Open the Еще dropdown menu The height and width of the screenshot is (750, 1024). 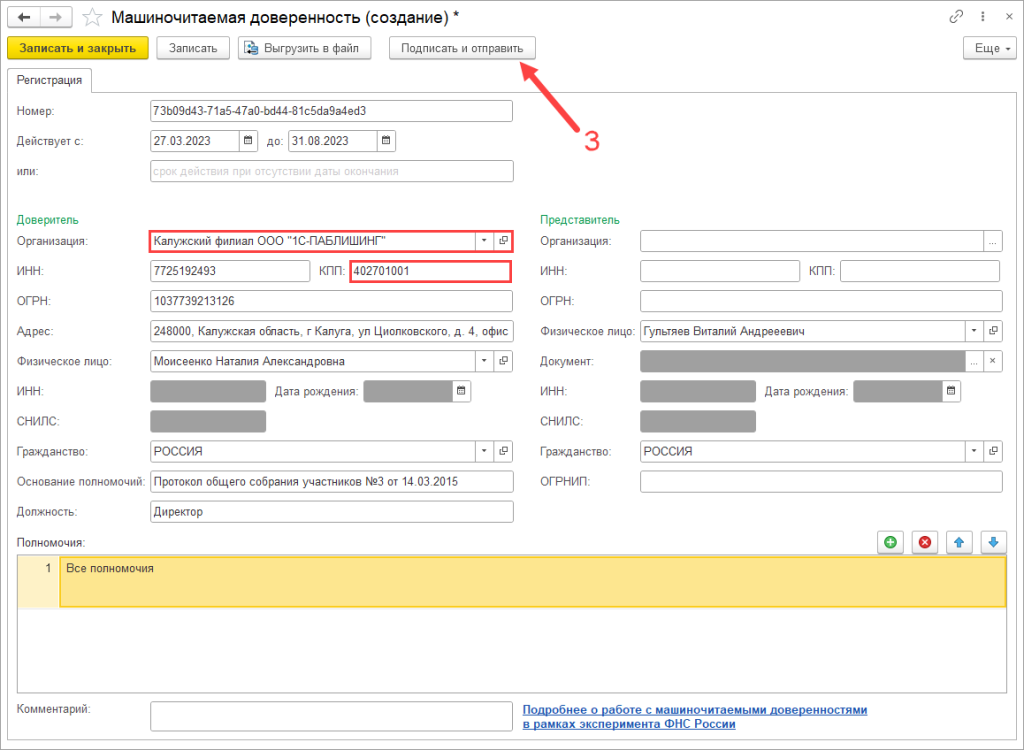[989, 48]
